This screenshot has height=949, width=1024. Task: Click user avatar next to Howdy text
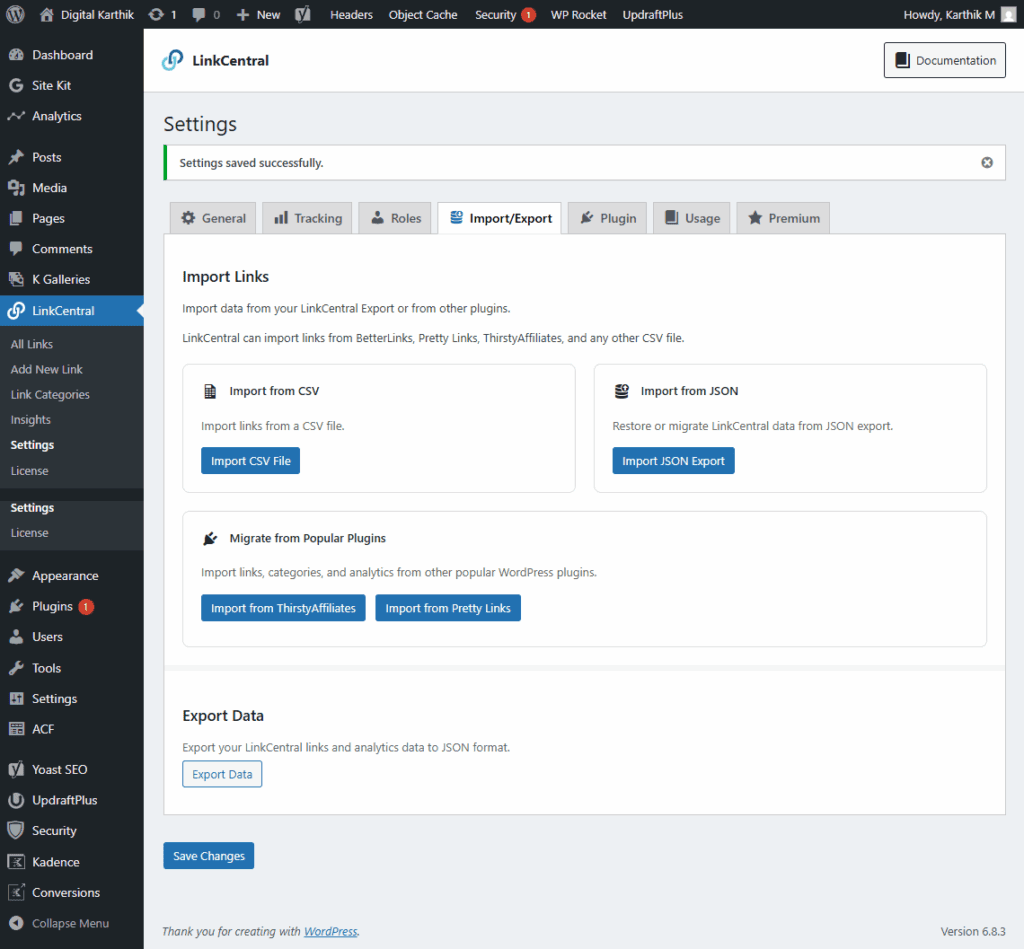pos(1008,15)
